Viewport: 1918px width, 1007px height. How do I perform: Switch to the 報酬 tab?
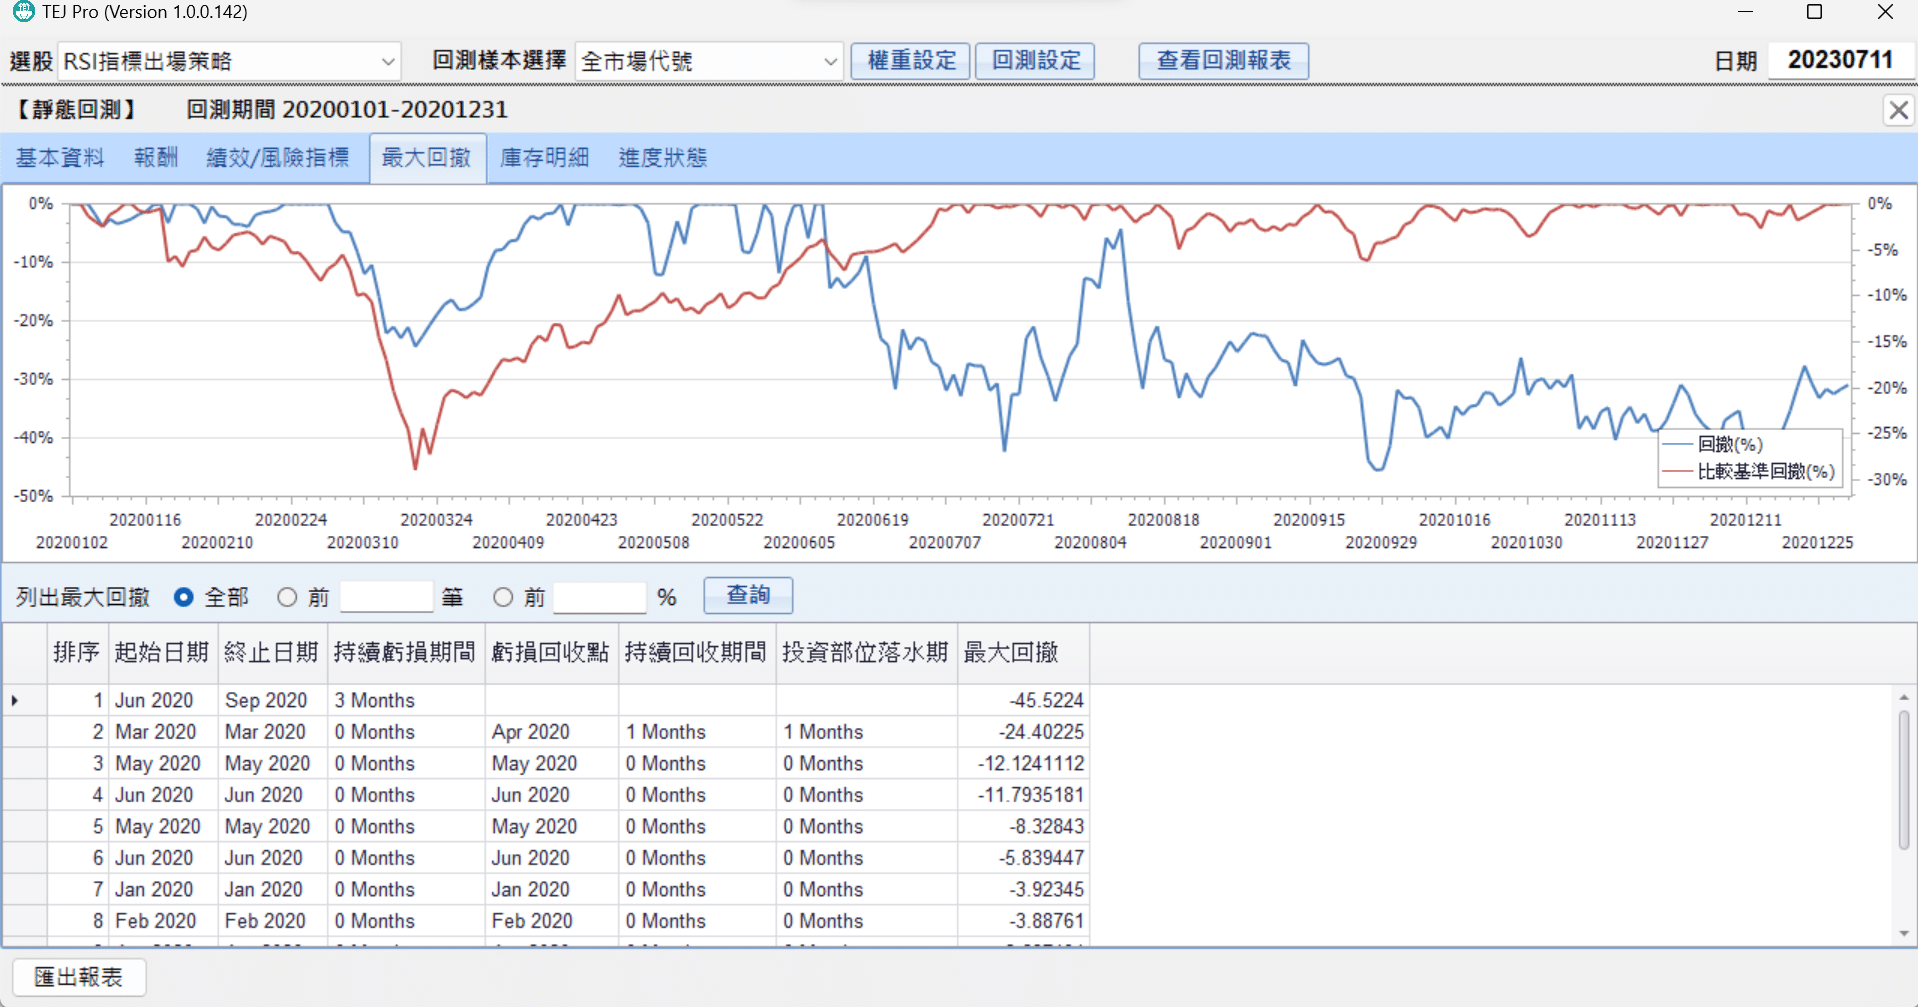tap(156, 158)
